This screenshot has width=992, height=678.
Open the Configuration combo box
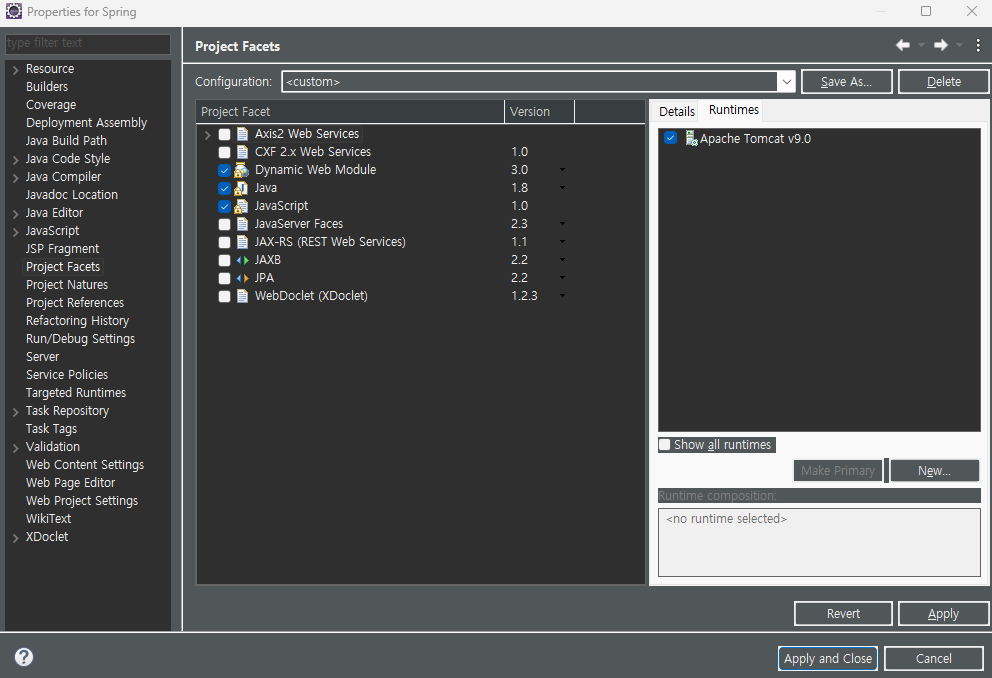pyautogui.click(x=538, y=82)
